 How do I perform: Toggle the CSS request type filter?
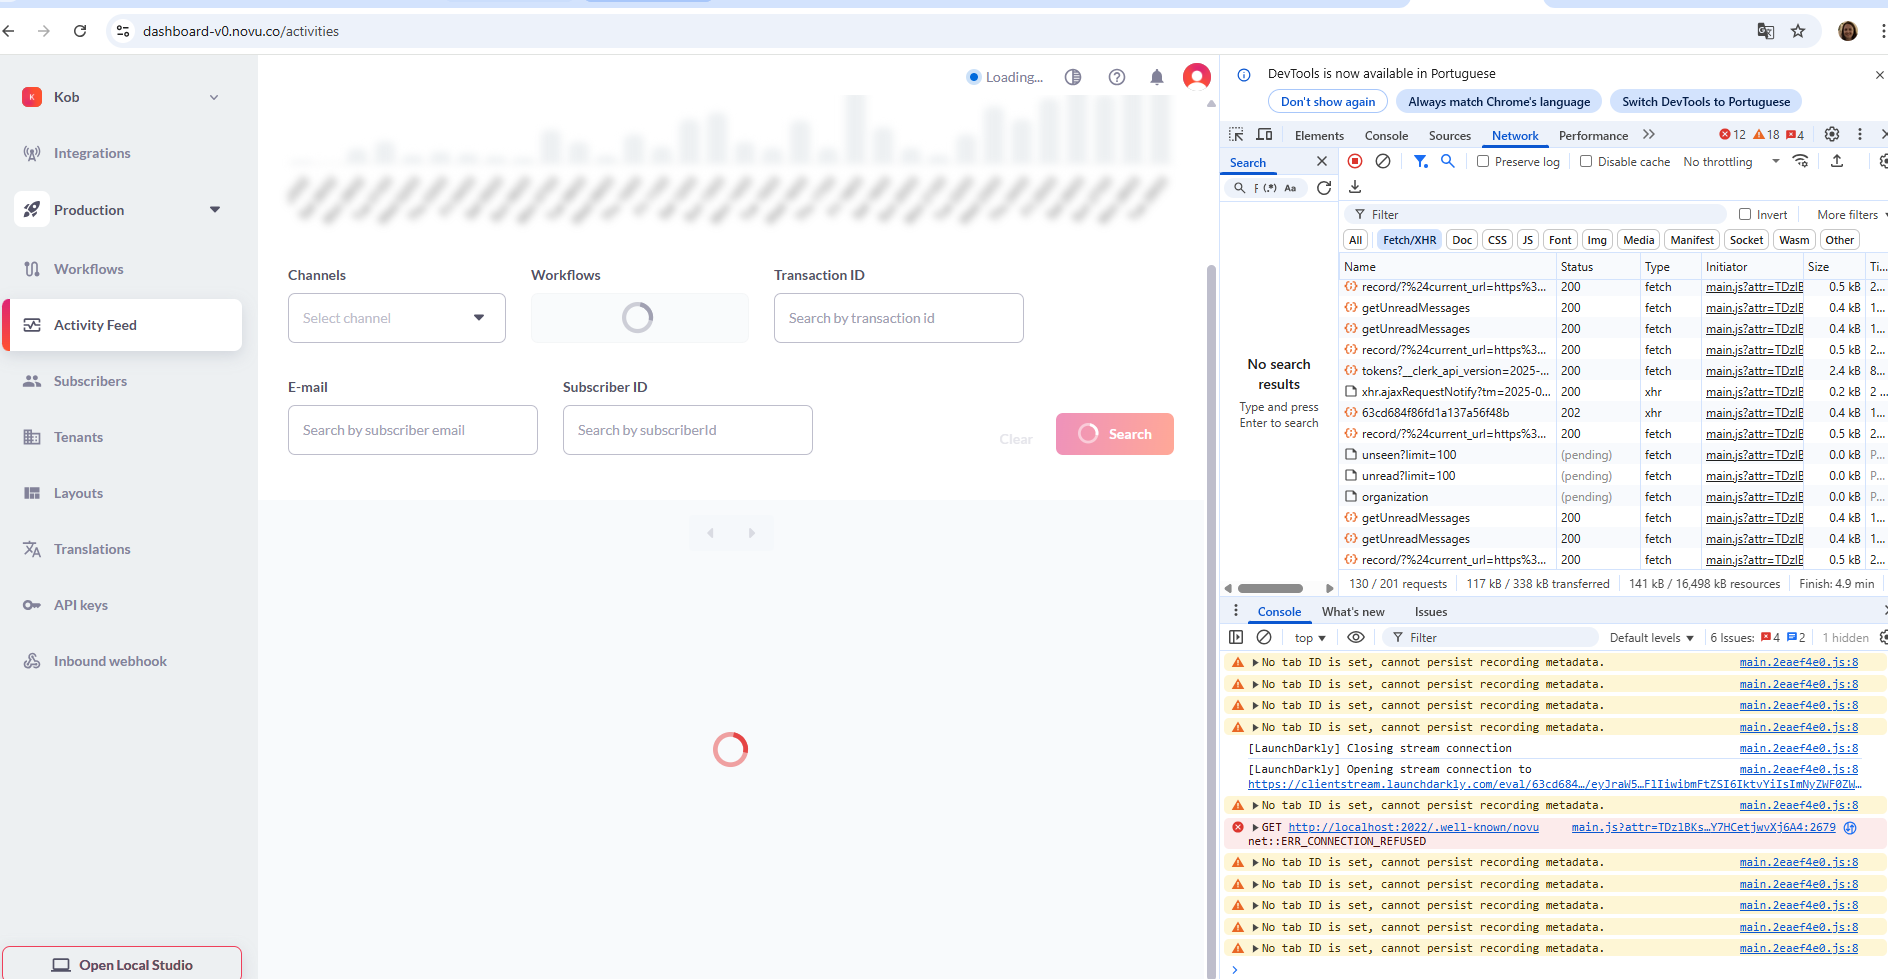1497,240
